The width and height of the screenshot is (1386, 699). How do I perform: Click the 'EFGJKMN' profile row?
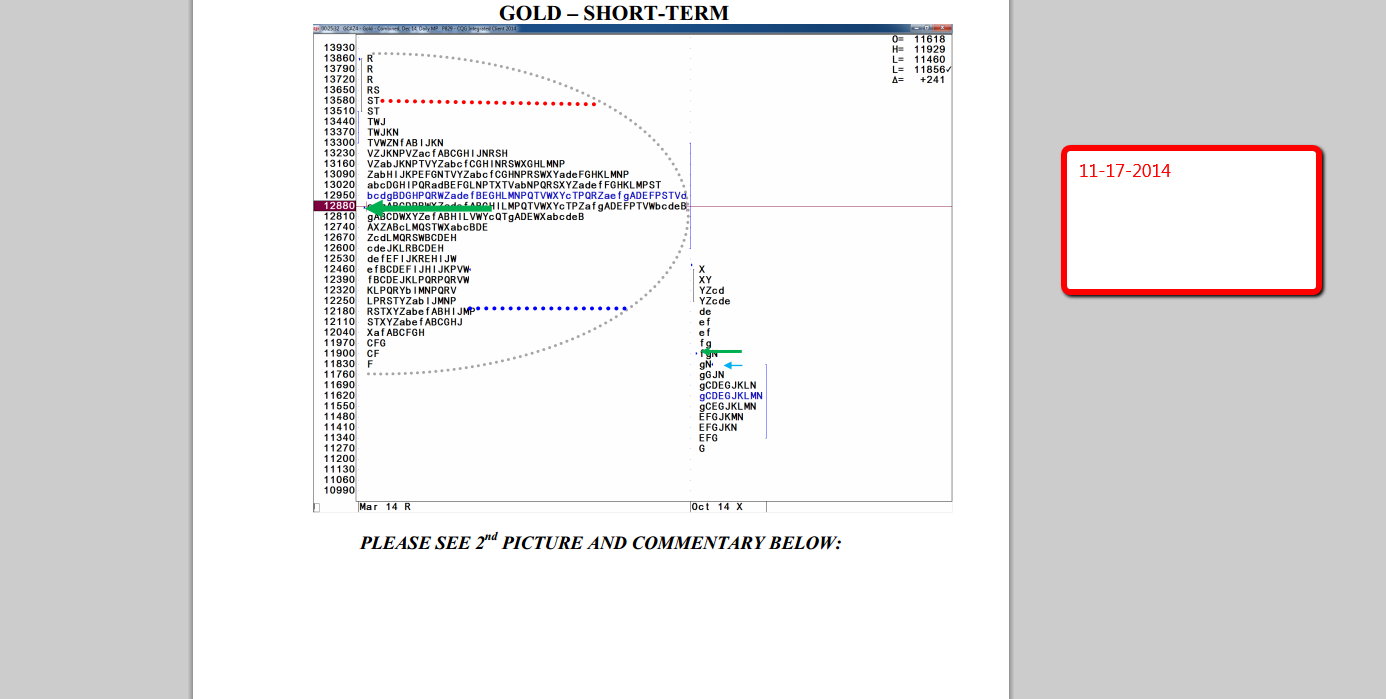720,417
